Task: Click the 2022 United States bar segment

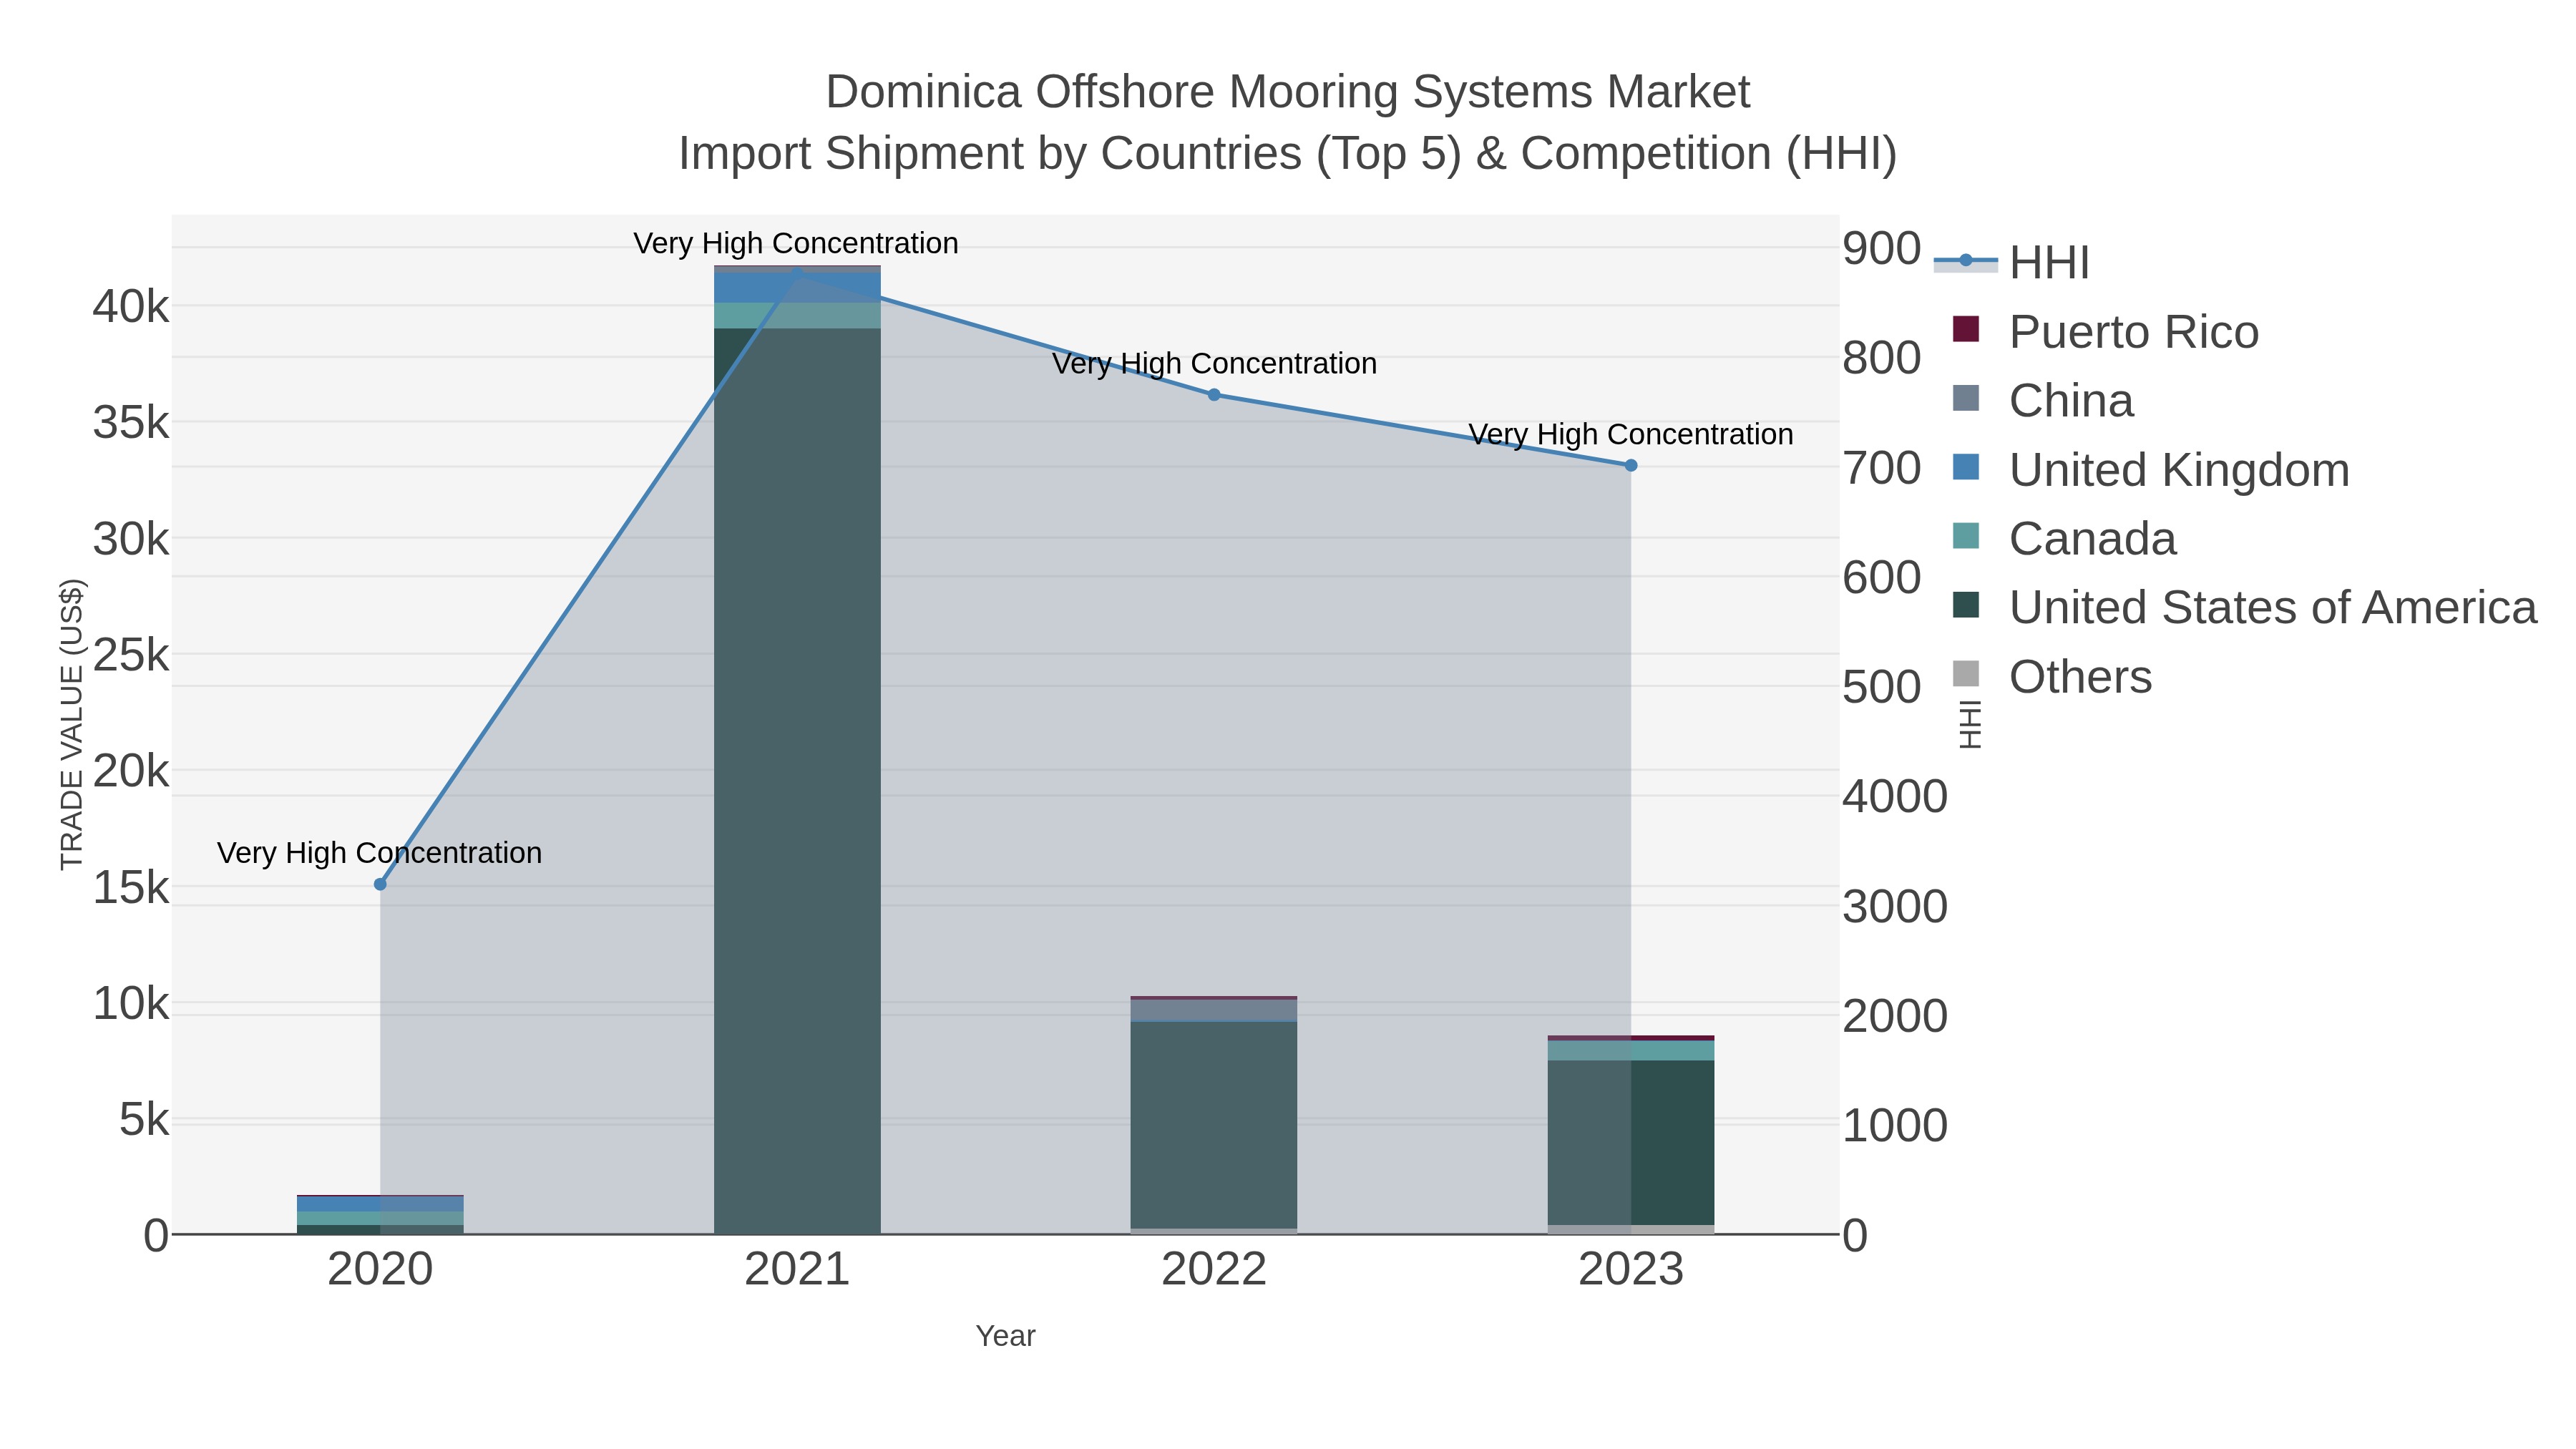Action: pos(1214,1125)
